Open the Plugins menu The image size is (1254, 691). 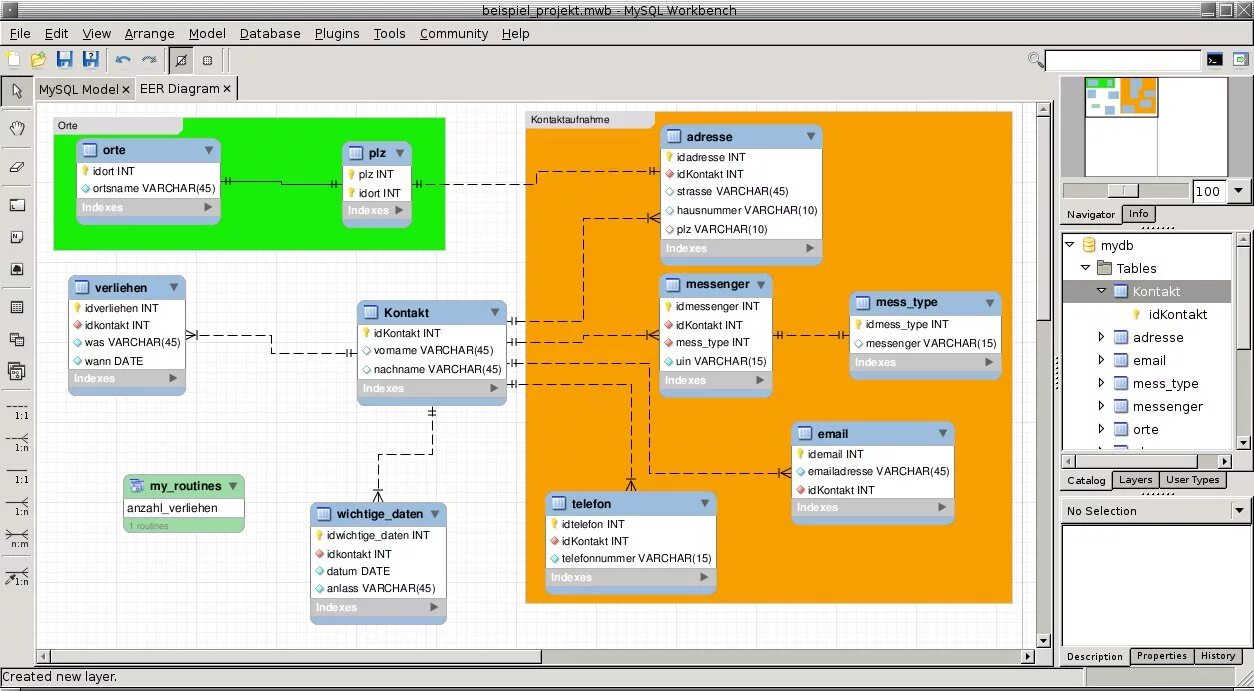(337, 33)
